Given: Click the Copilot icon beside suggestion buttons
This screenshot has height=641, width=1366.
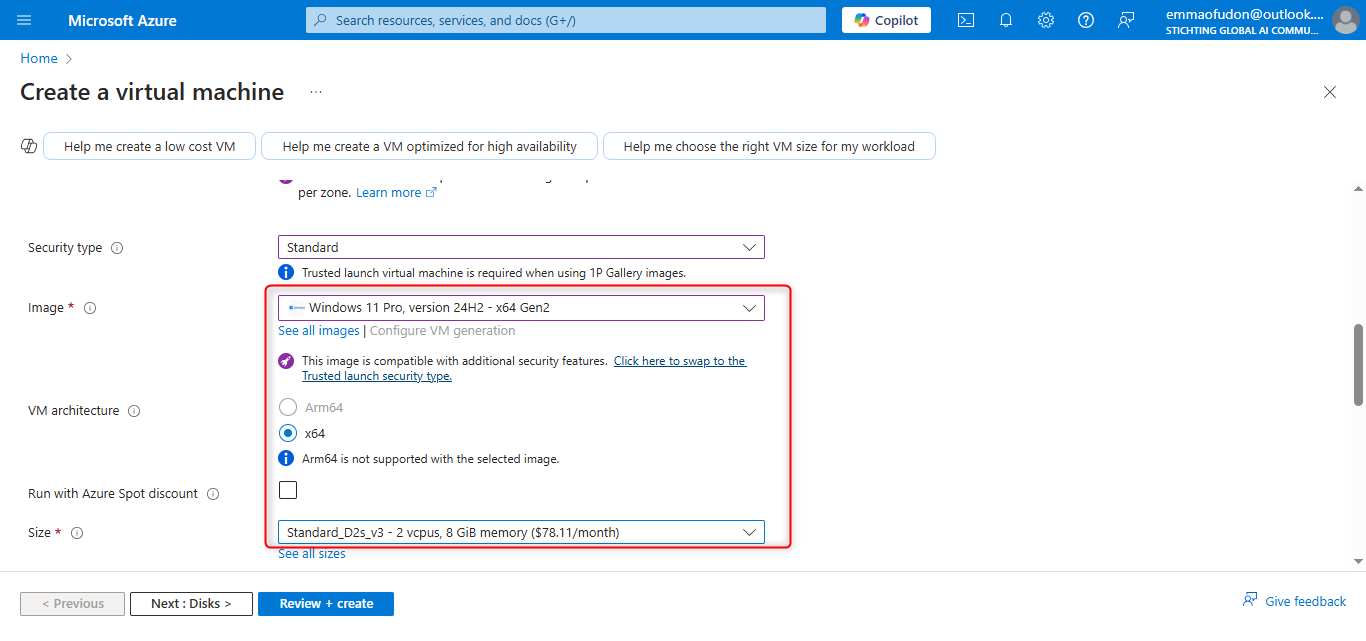Looking at the screenshot, I should (29, 147).
